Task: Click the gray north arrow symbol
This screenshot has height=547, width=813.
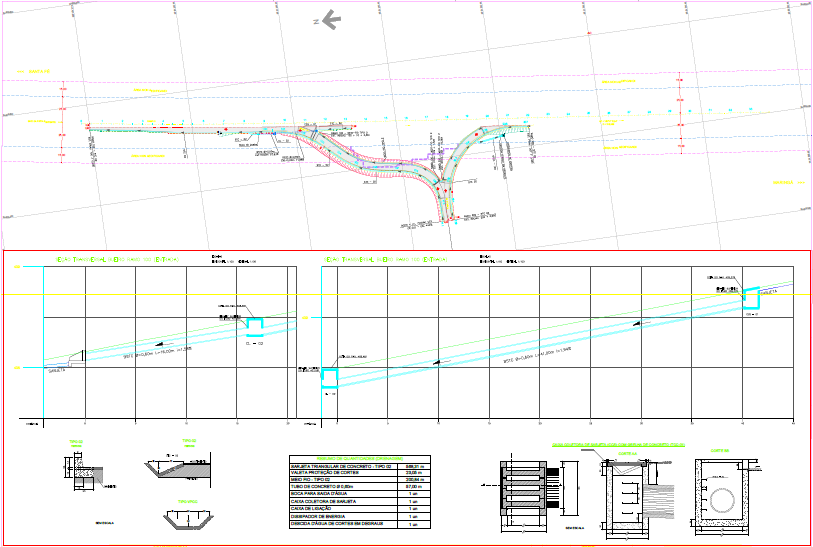Action: coord(328,18)
